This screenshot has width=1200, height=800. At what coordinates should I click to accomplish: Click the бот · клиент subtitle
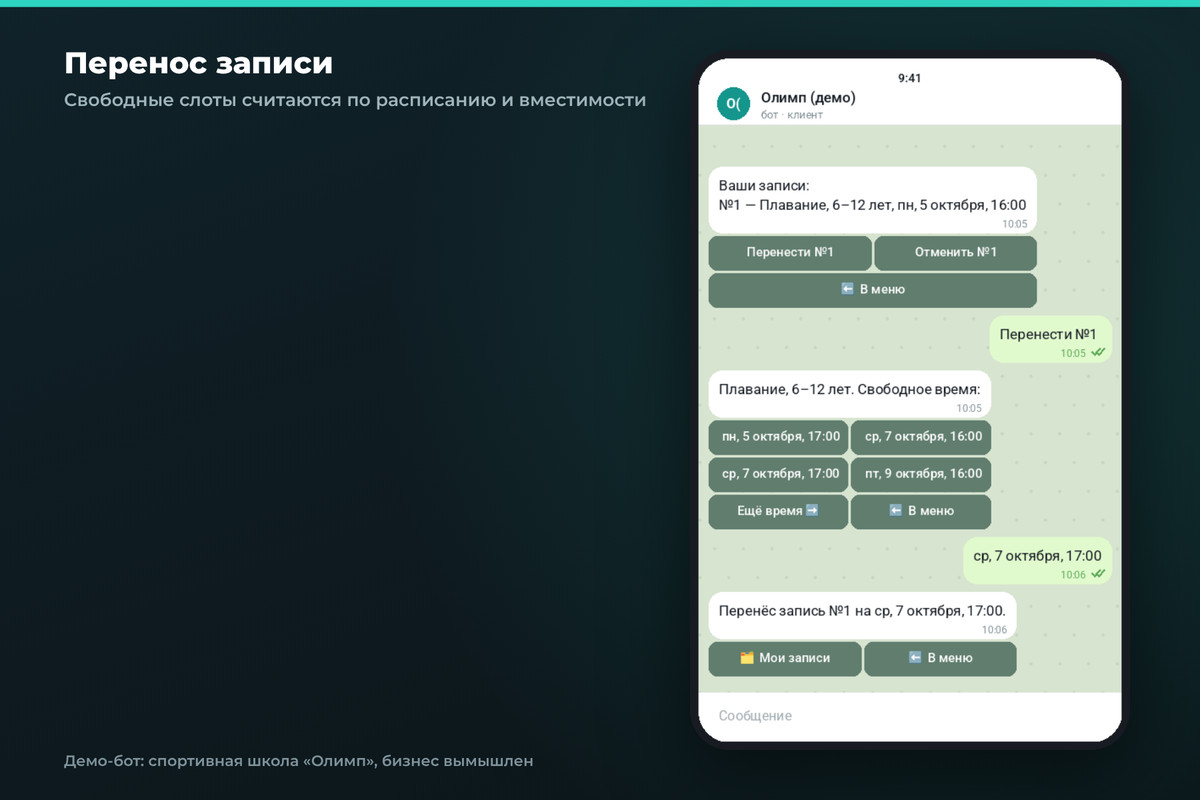tap(792, 115)
